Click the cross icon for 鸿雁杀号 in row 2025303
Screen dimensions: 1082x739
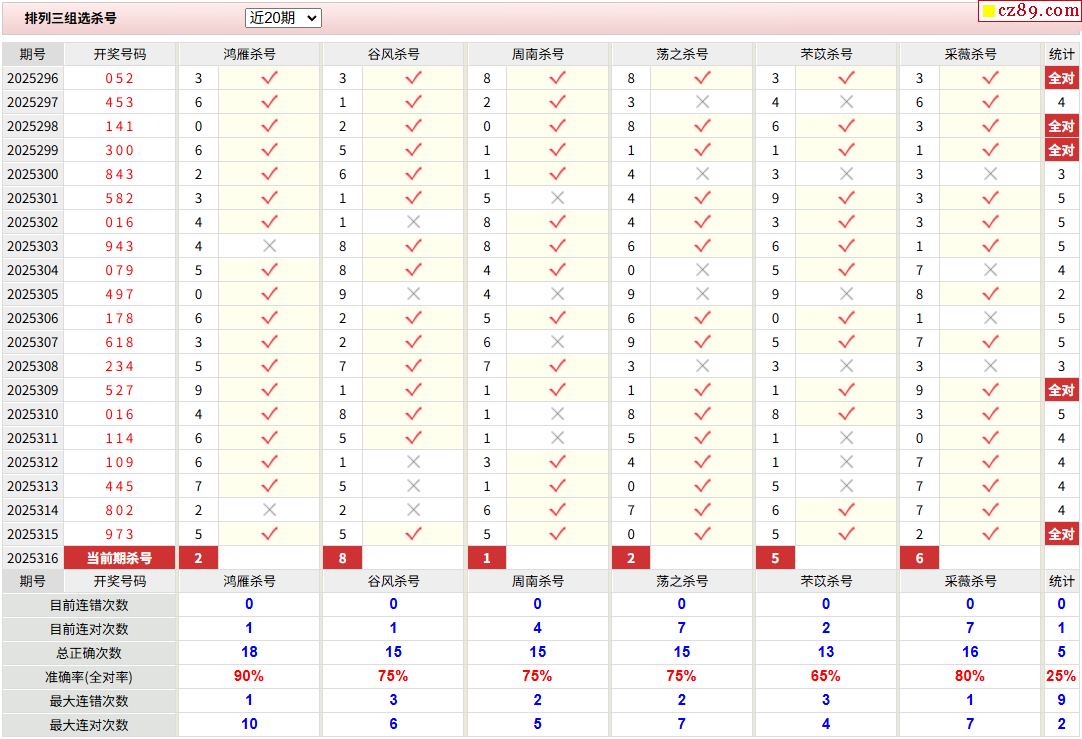point(269,246)
